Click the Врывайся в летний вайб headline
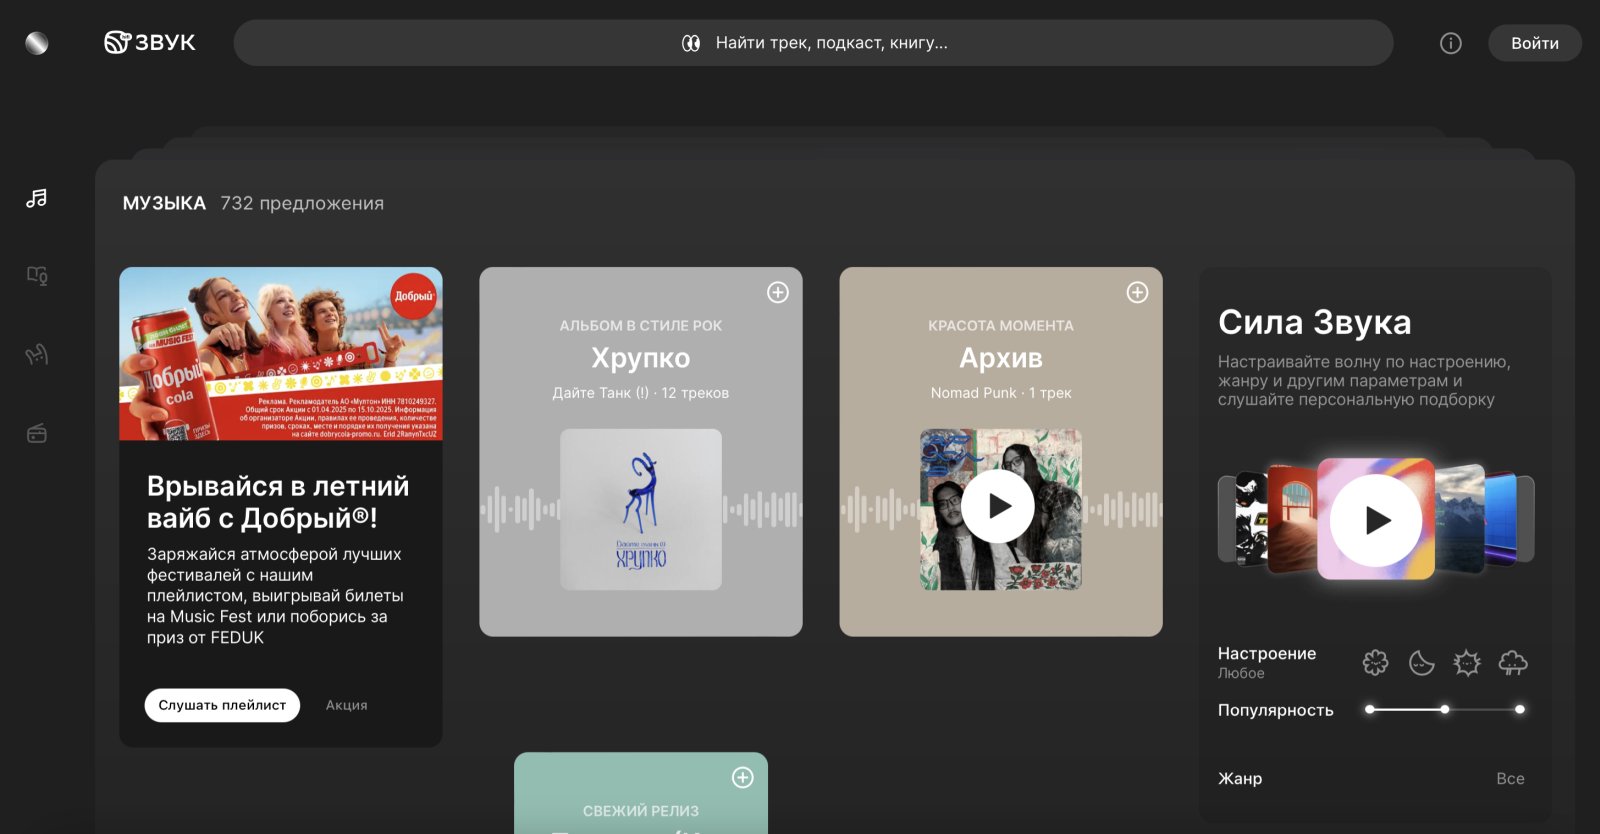The image size is (1600, 834). [x=278, y=502]
